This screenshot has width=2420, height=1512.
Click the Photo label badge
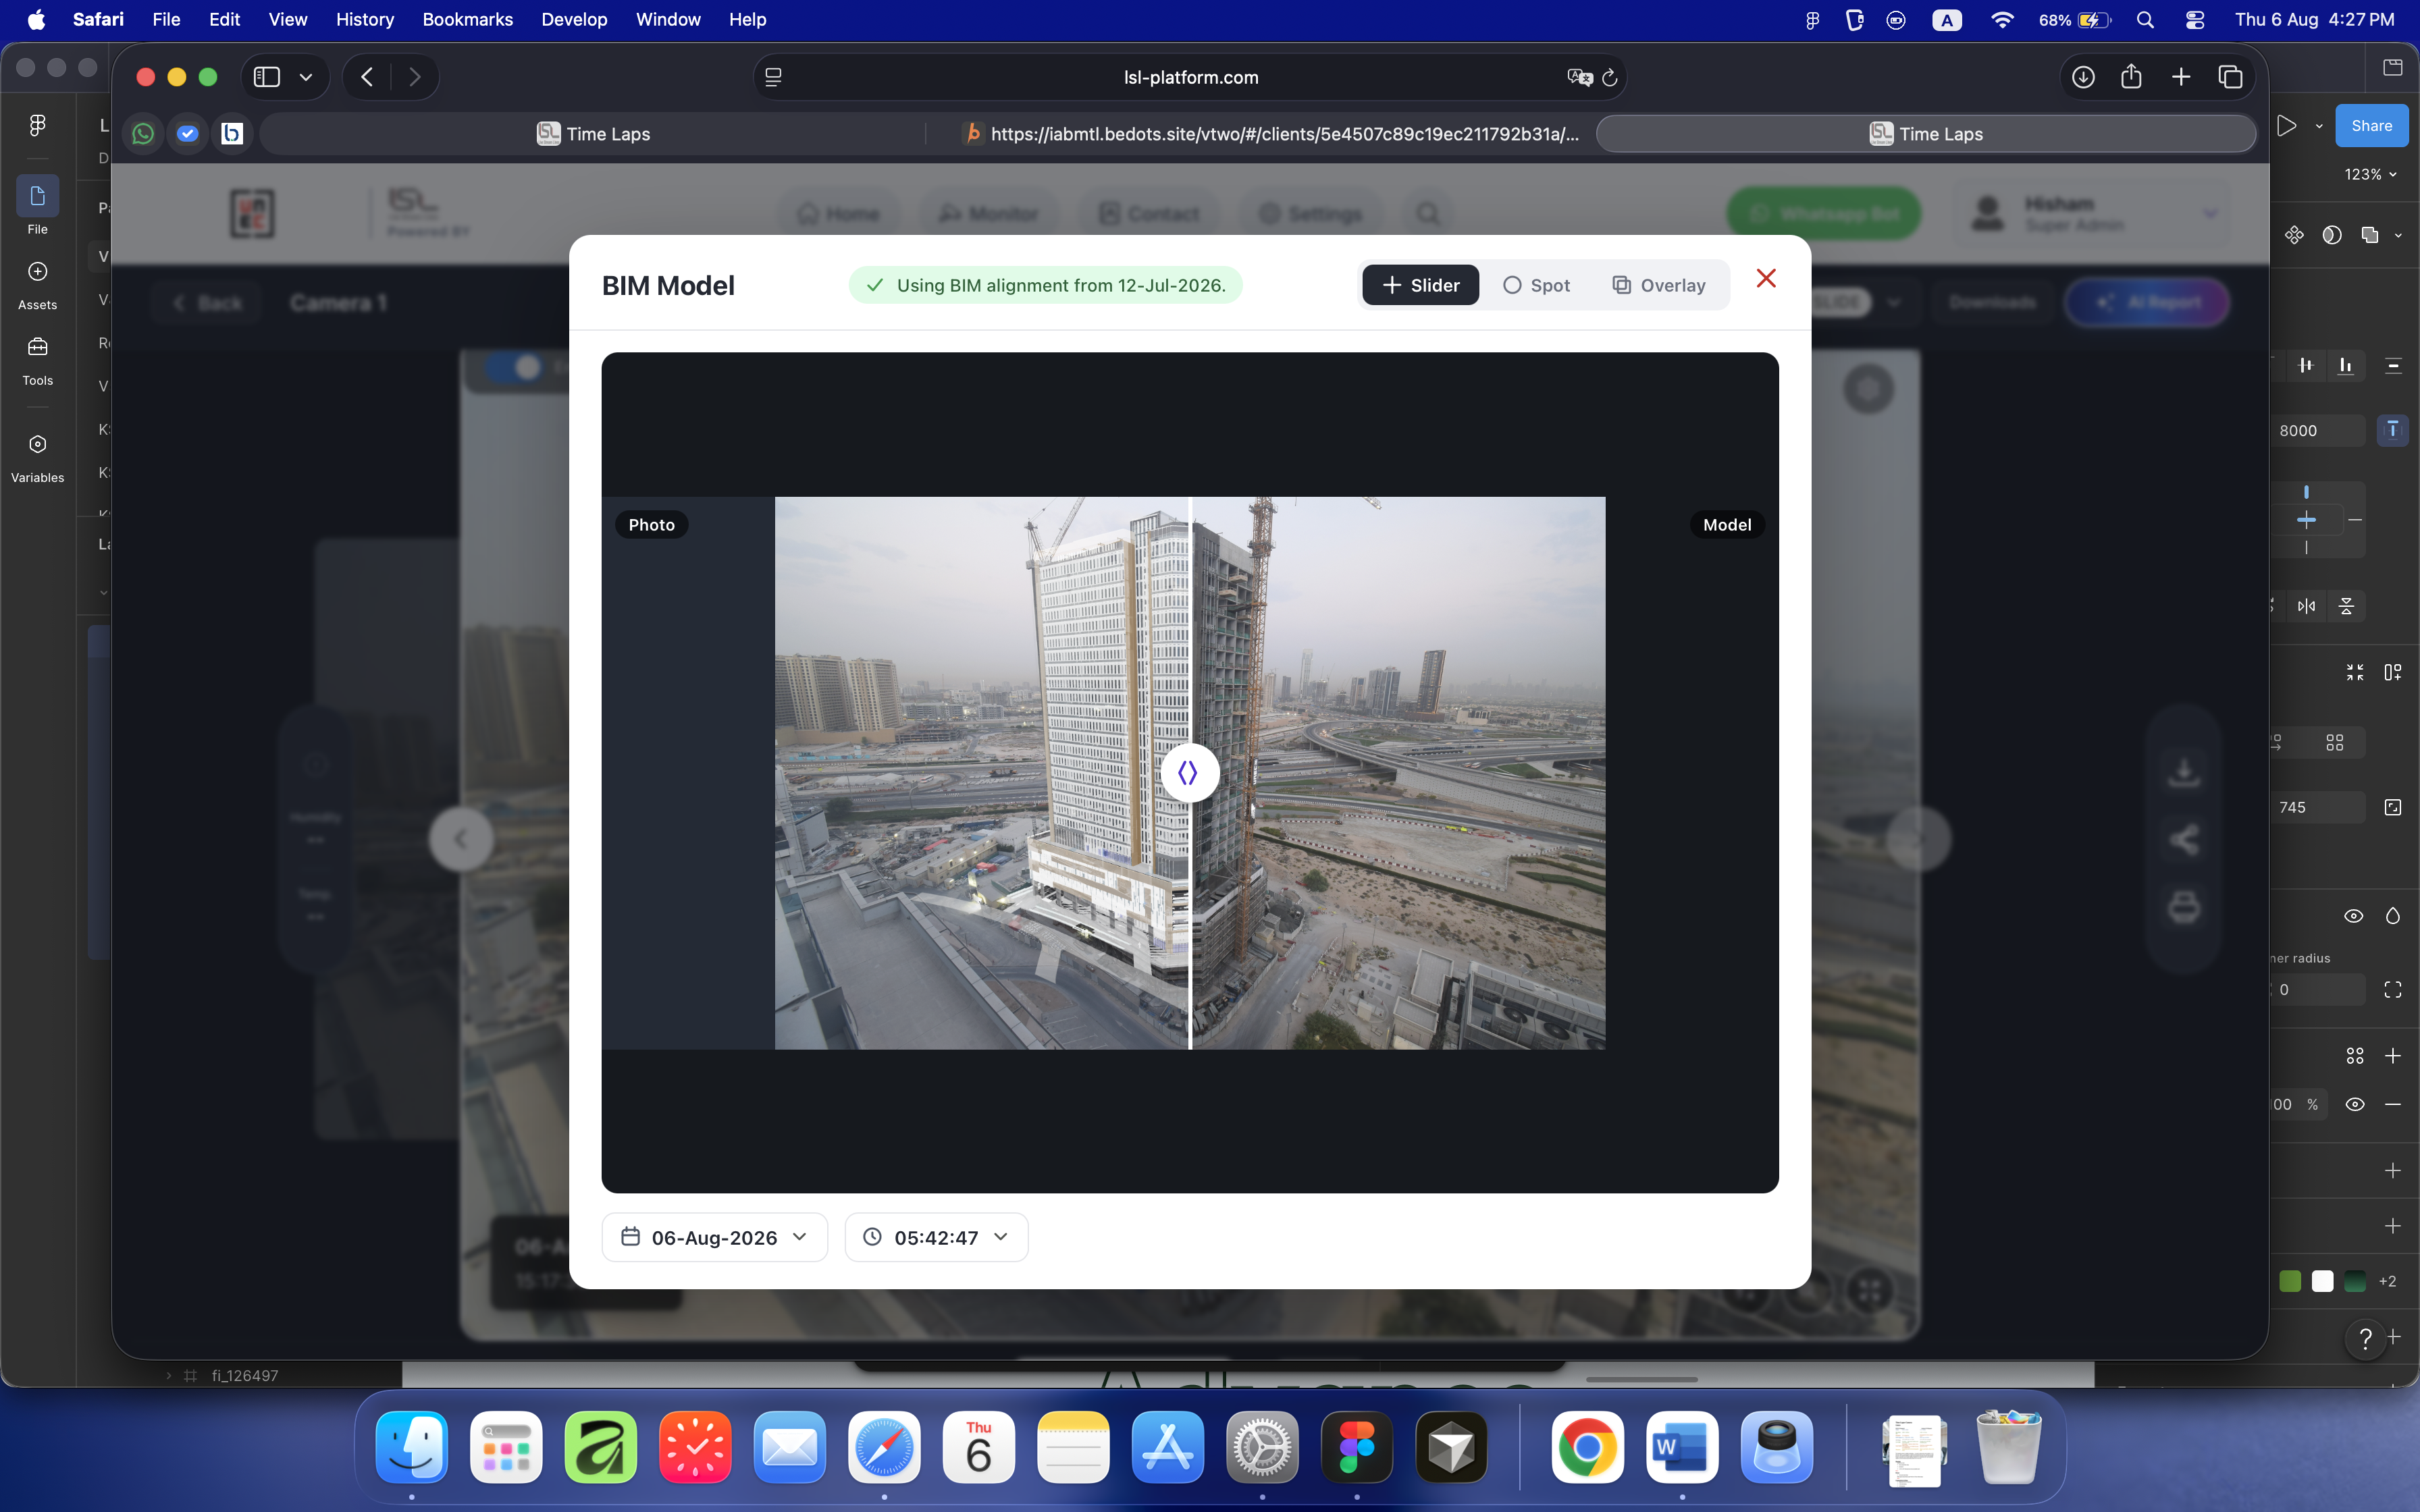pos(651,525)
